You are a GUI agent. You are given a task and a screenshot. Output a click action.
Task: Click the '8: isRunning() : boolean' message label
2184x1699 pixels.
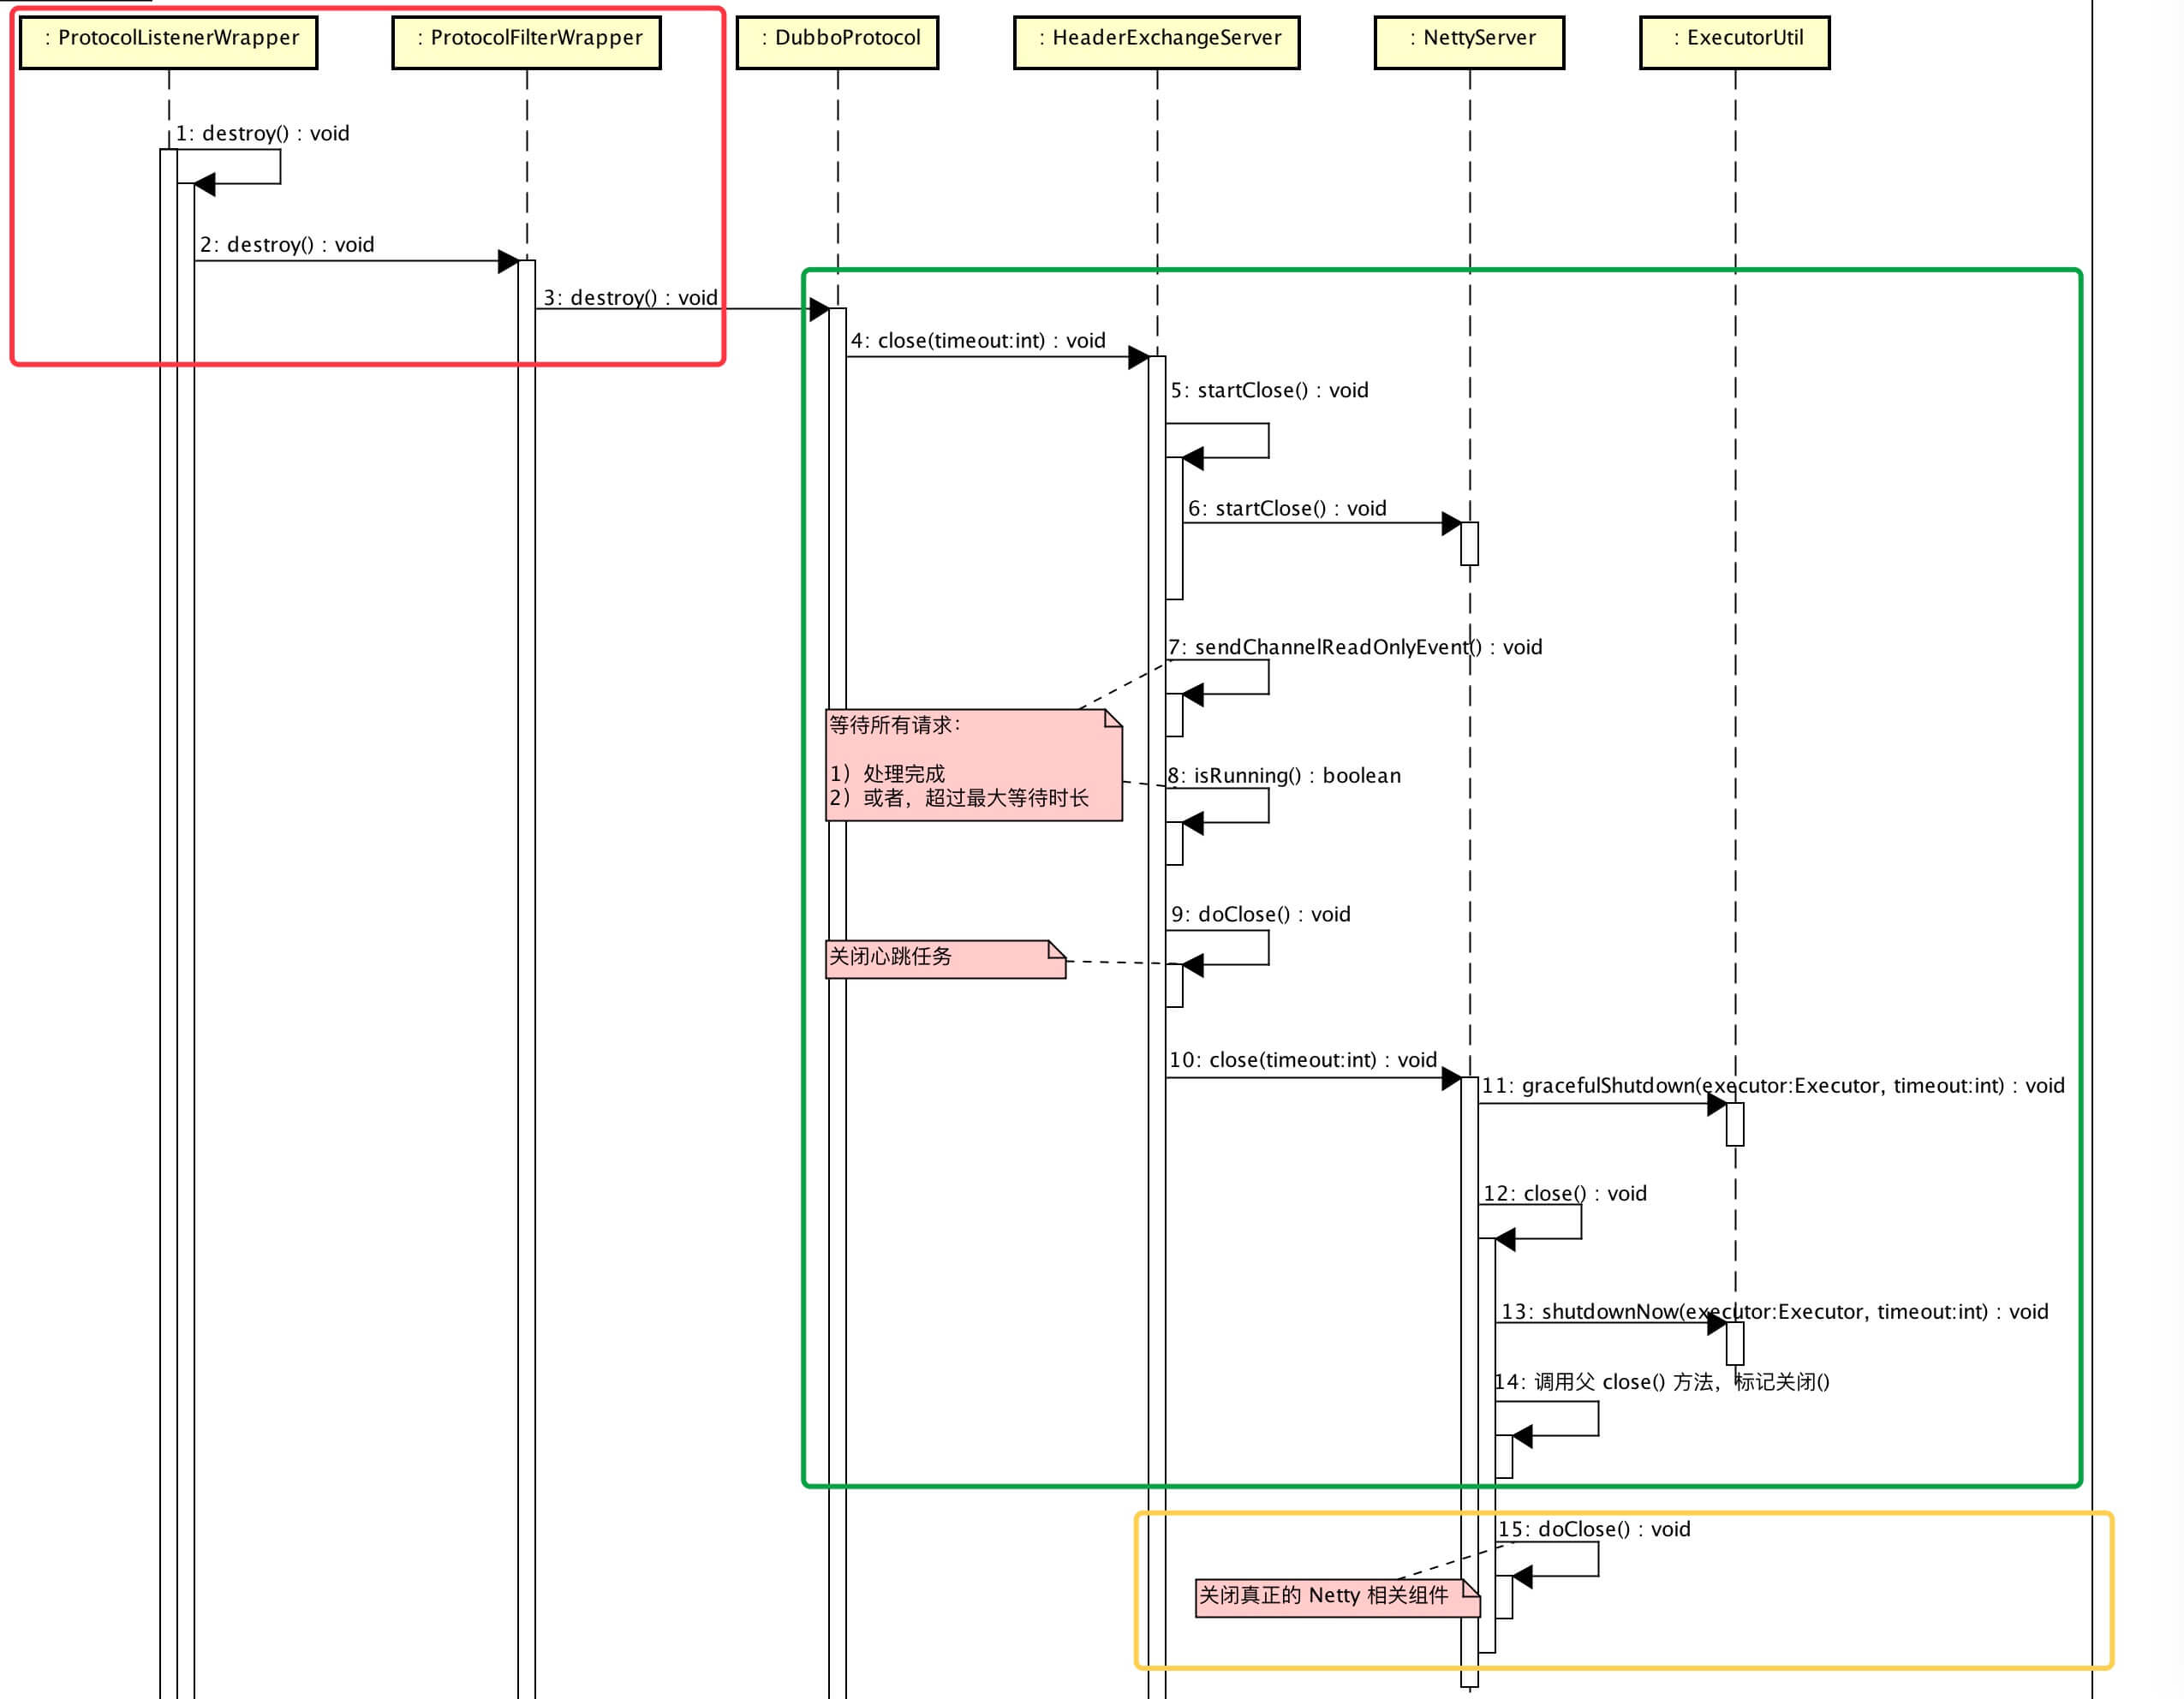(x=1283, y=775)
